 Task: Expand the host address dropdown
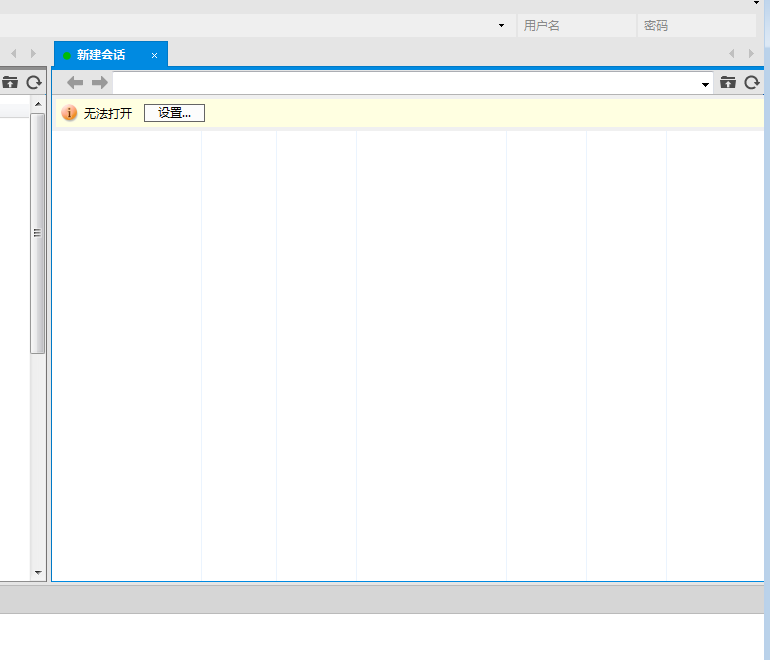(x=501, y=26)
